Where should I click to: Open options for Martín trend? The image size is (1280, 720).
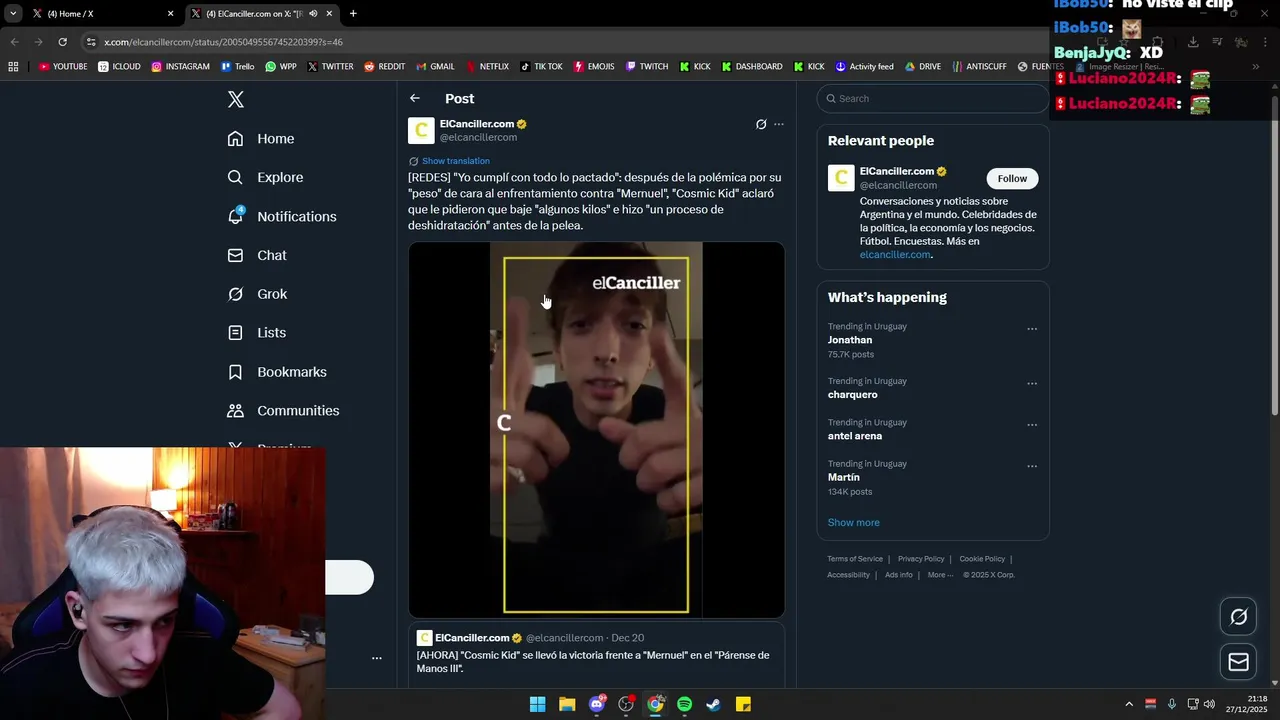coord(1032,466)
